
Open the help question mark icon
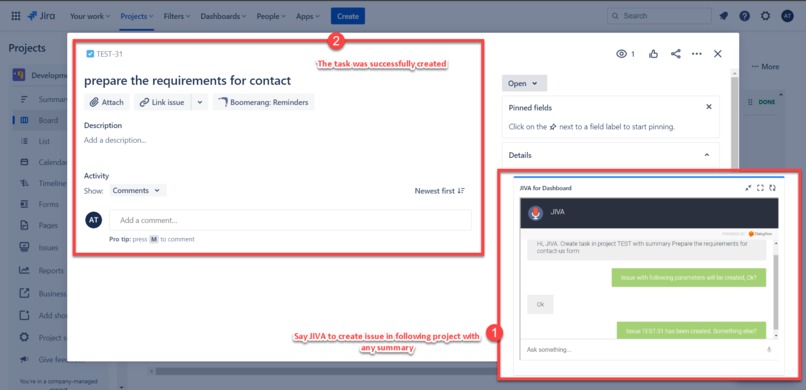[x=745, y=16]
